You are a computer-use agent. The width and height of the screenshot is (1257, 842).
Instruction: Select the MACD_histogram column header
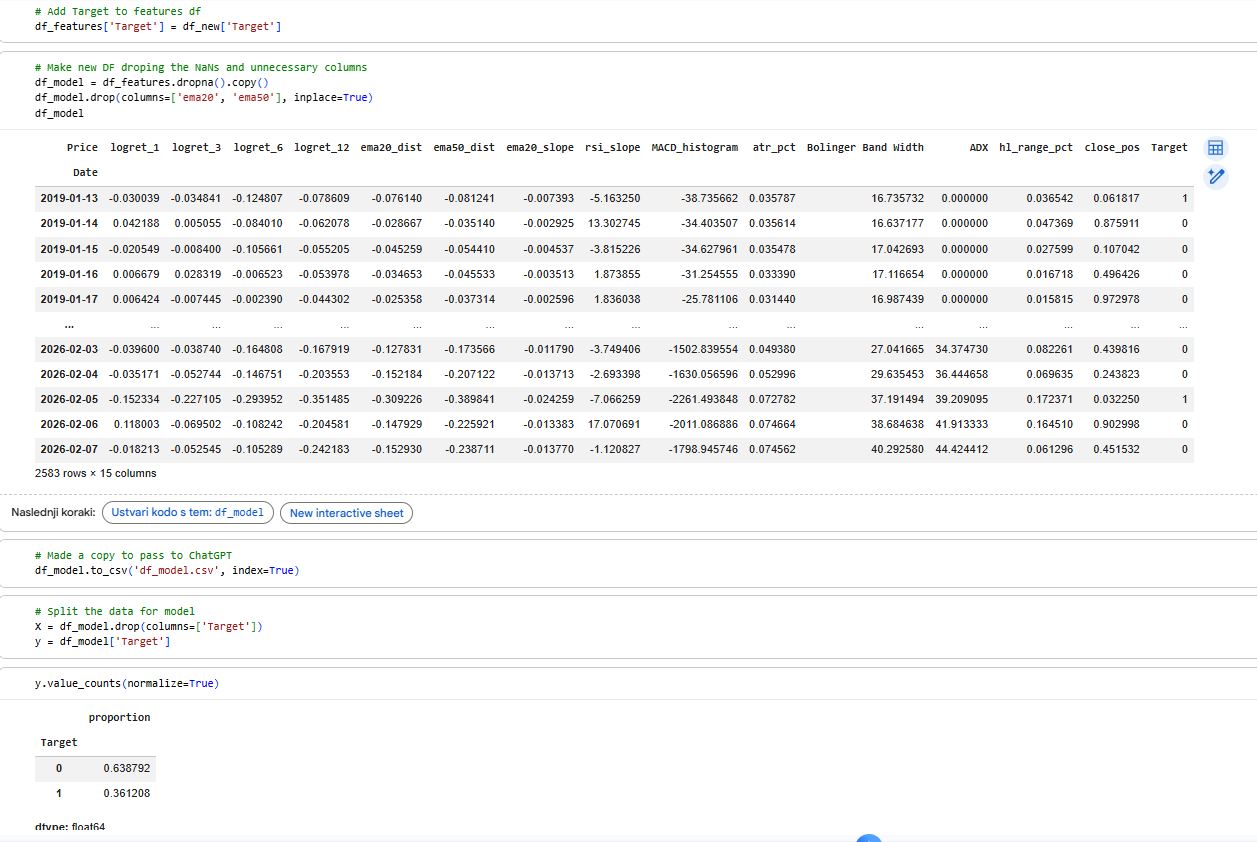(694, 147)
